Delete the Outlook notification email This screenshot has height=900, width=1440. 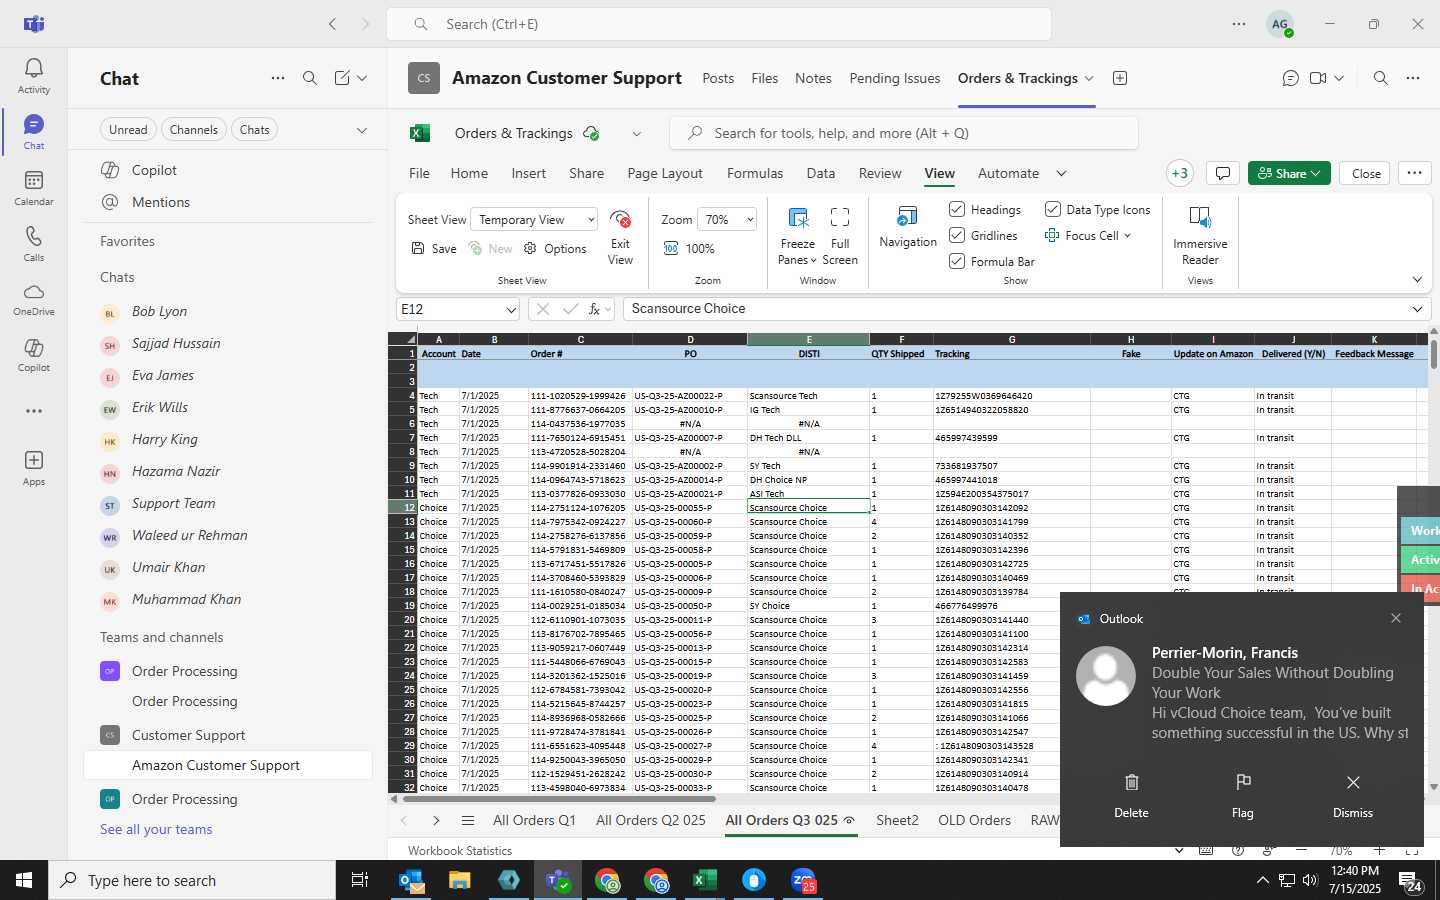click(1131, 796)
